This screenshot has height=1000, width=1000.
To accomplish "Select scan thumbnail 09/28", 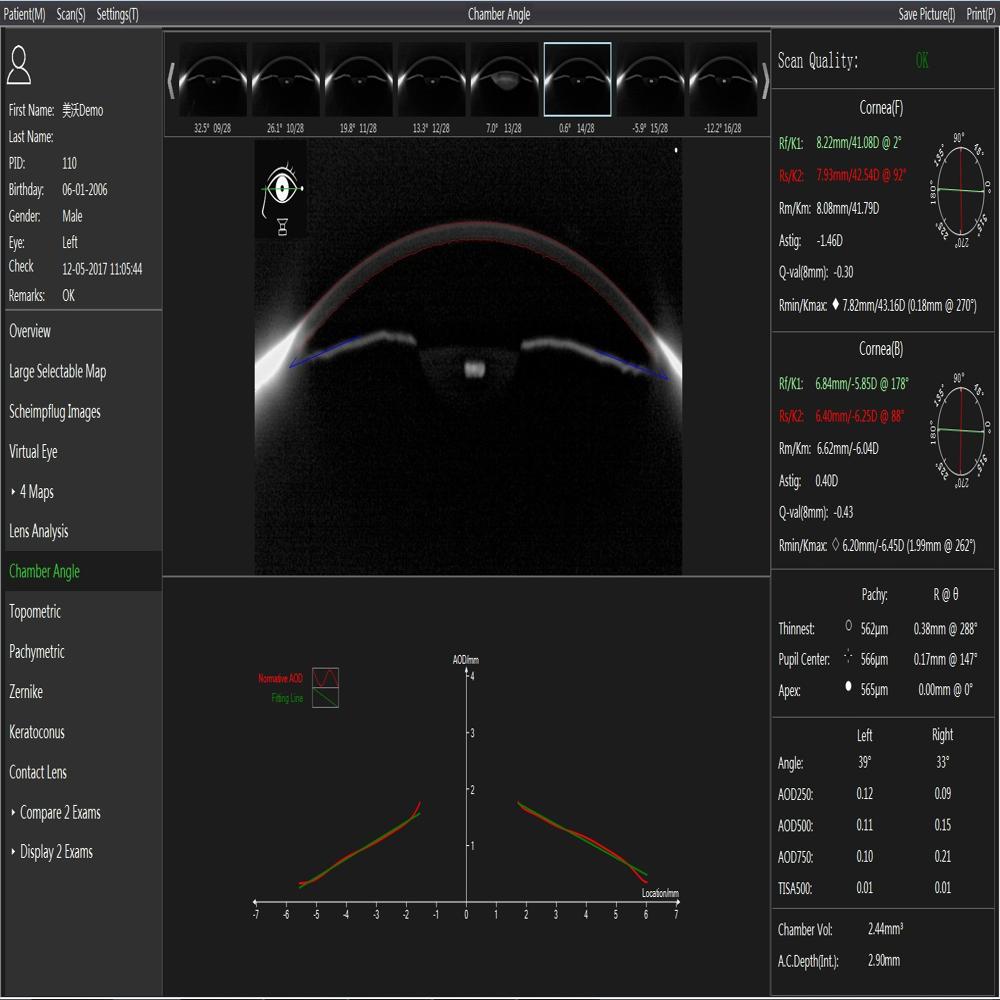I will point(212,79).
